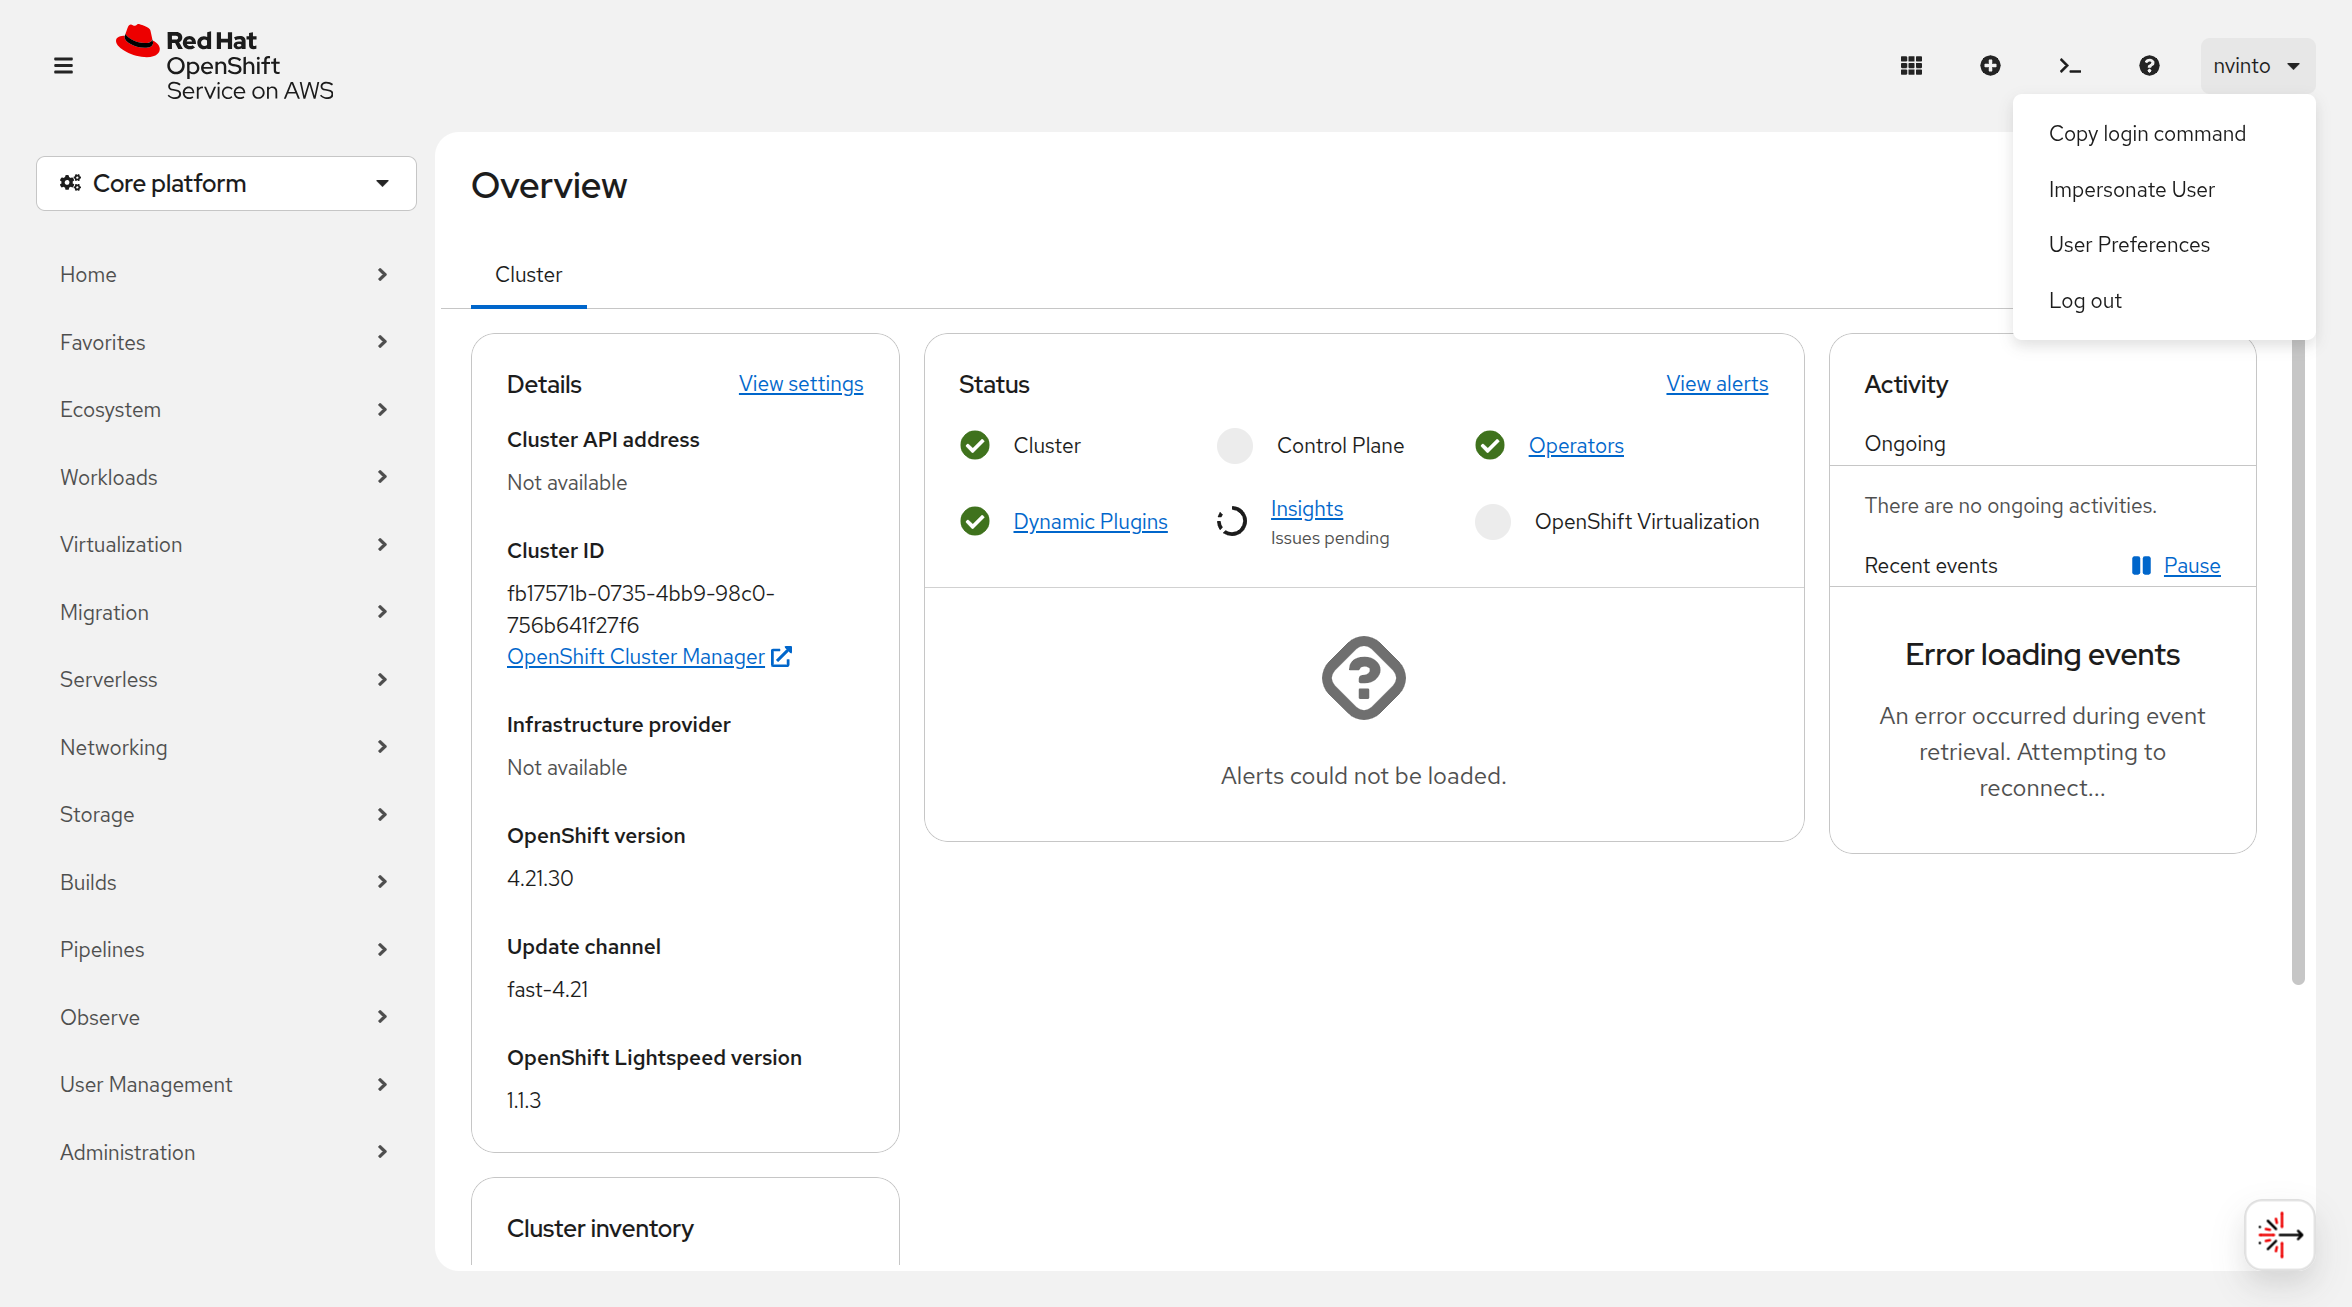Image resolution: width=2352 pixels, height=1307 pixels.
Task: Expand the Storage navigation section
Action: click(226, 815)
